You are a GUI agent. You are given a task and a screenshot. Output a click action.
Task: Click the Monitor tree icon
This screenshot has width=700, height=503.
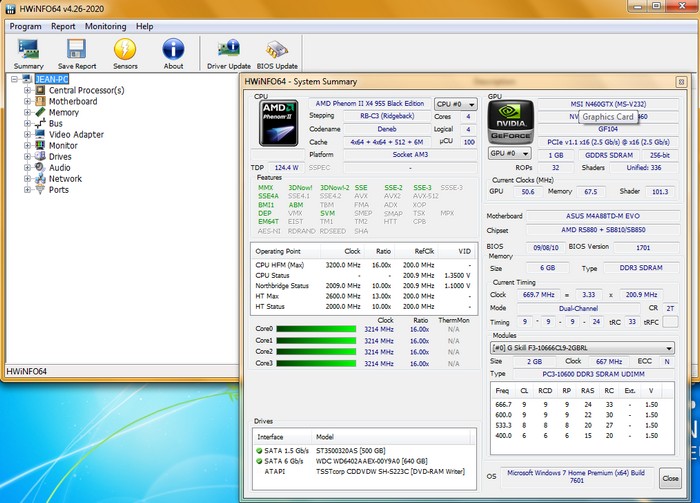(40, 145)
